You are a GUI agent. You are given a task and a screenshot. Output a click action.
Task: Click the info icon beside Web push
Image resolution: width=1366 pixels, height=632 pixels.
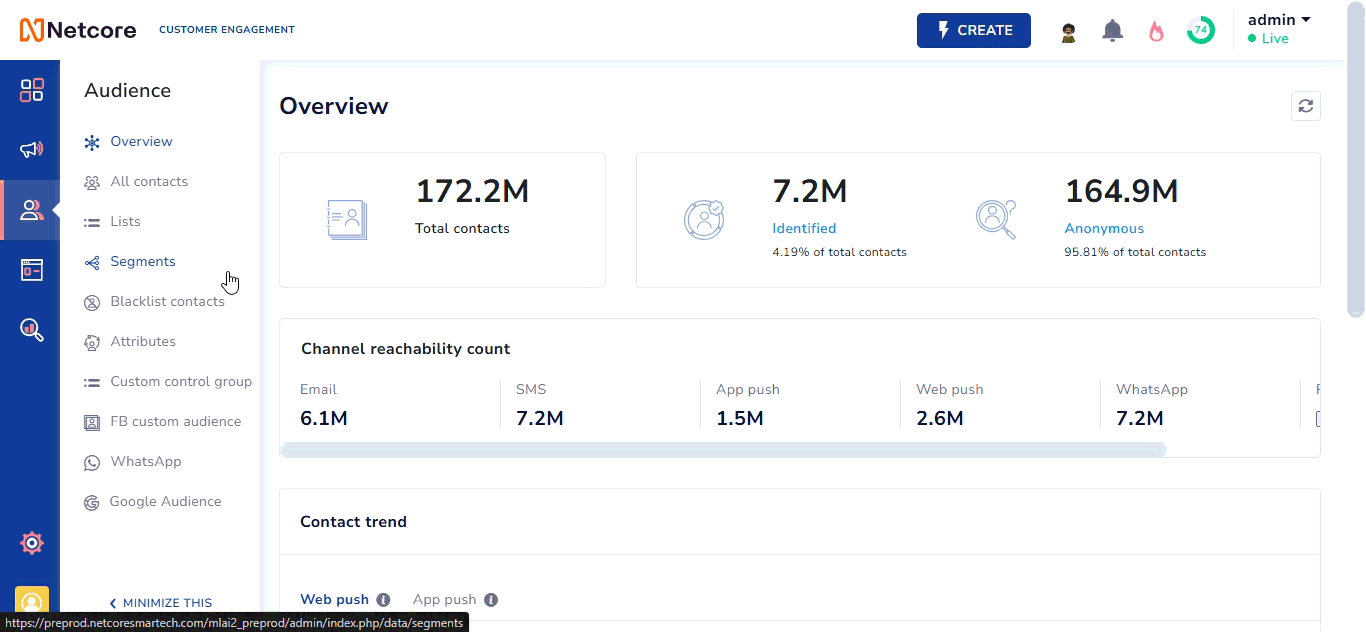[383, 600]
